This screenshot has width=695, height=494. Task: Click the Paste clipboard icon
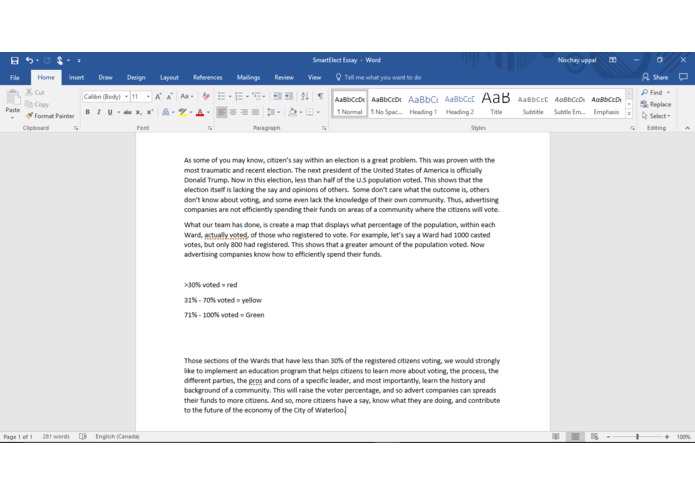point(13,99)
